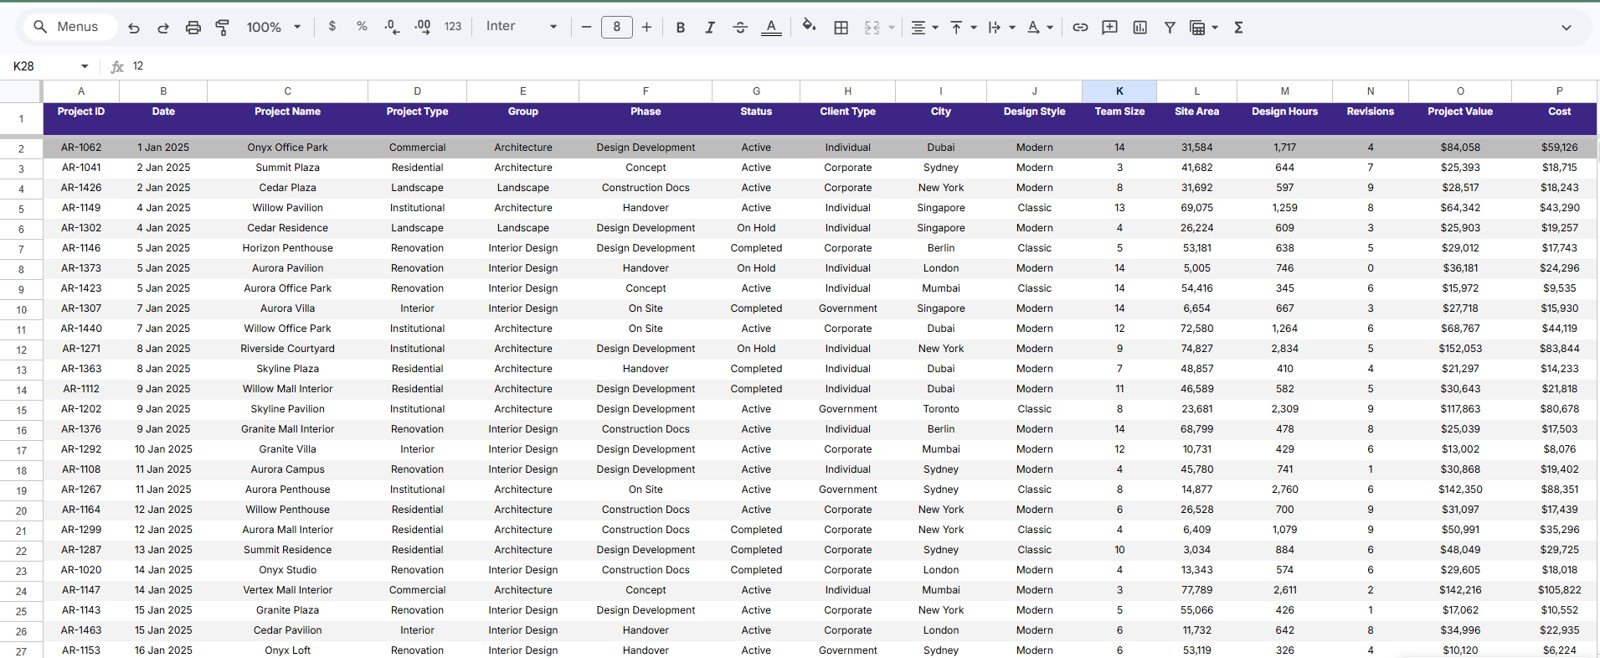The height and width of the screenshot is (658, 1600).
Task: Open the vertical align dropdown
Action: (x=962, y=28)
